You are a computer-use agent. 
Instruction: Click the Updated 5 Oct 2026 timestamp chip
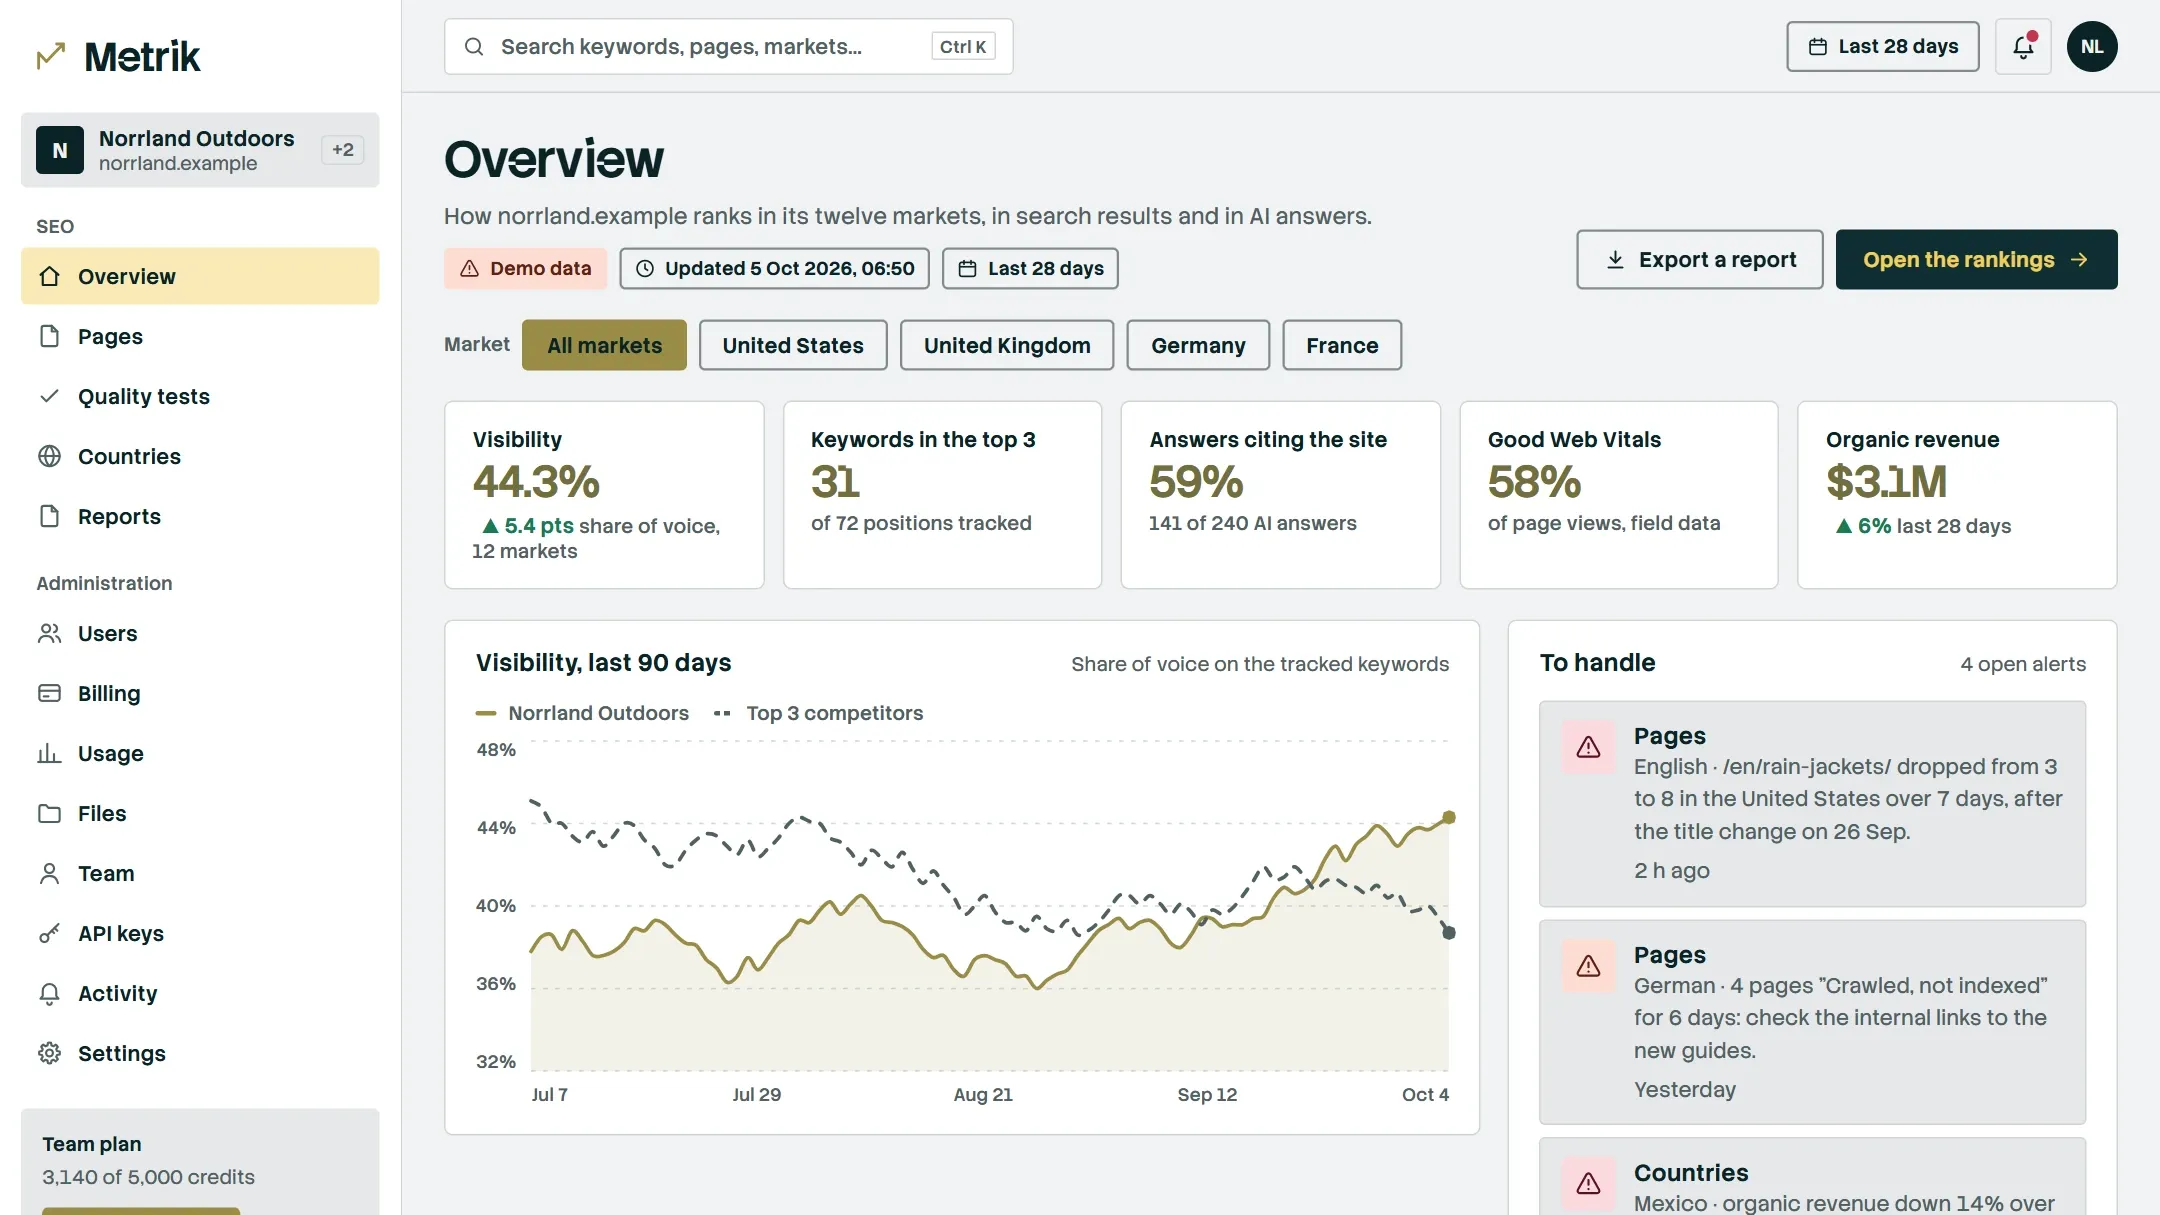pos(774,268)
